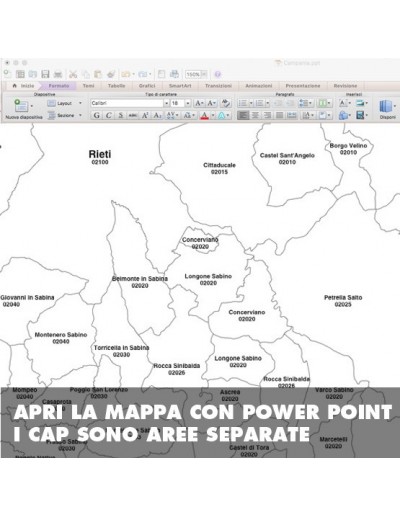Toggle distributed text alignment
This screenshot has height=517, width=400.
click(x=292, y=115)
